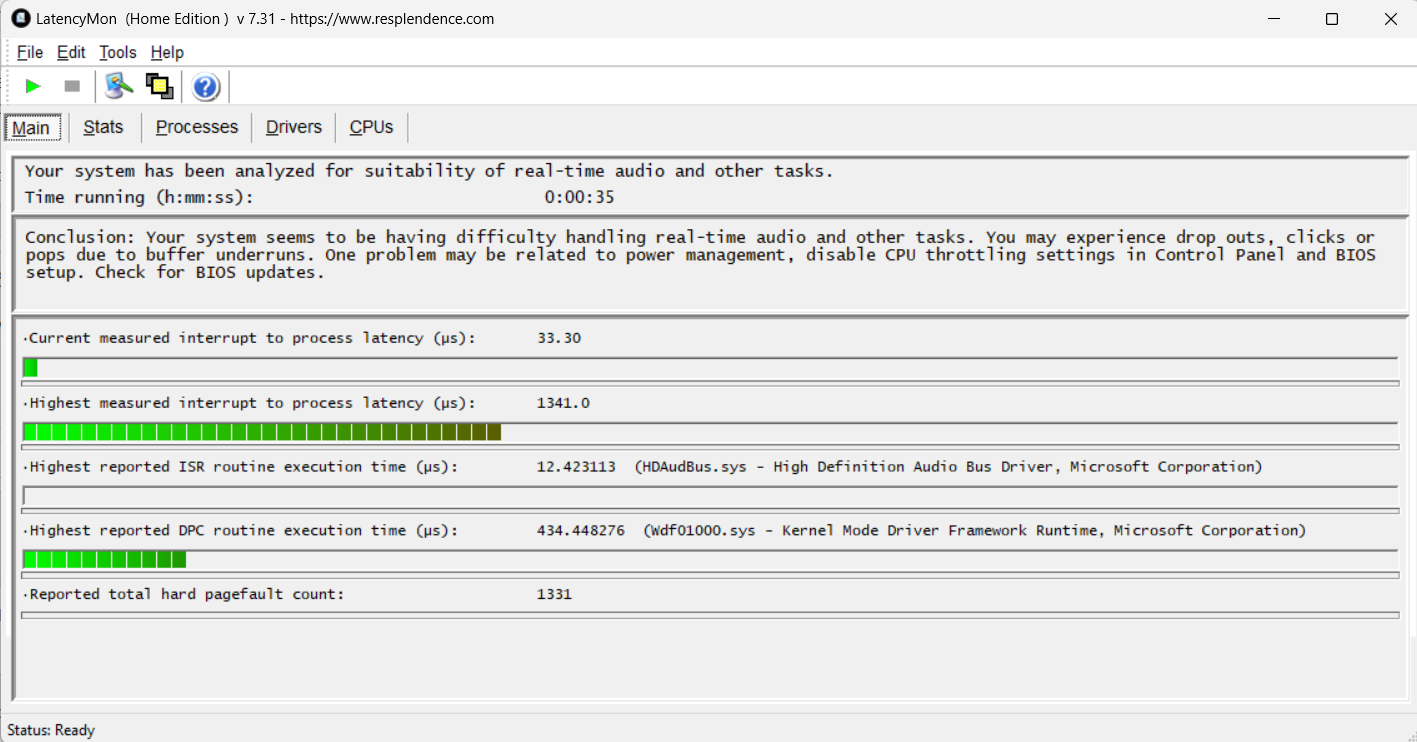Minimize the LatencyMon window

tap(1274, 19)
